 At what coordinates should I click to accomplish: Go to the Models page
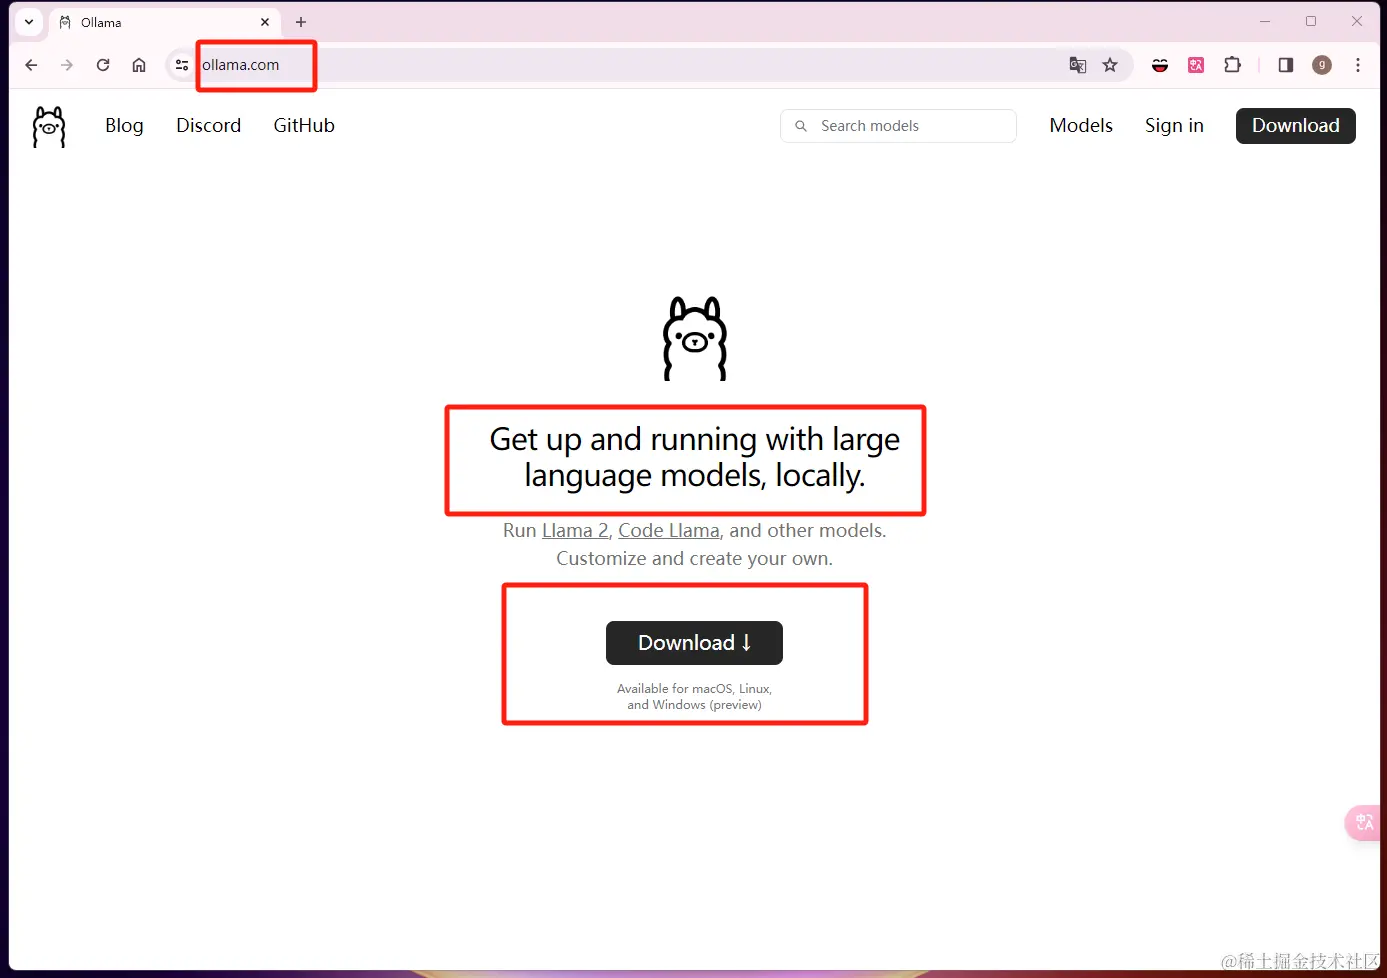[1081, 126]
